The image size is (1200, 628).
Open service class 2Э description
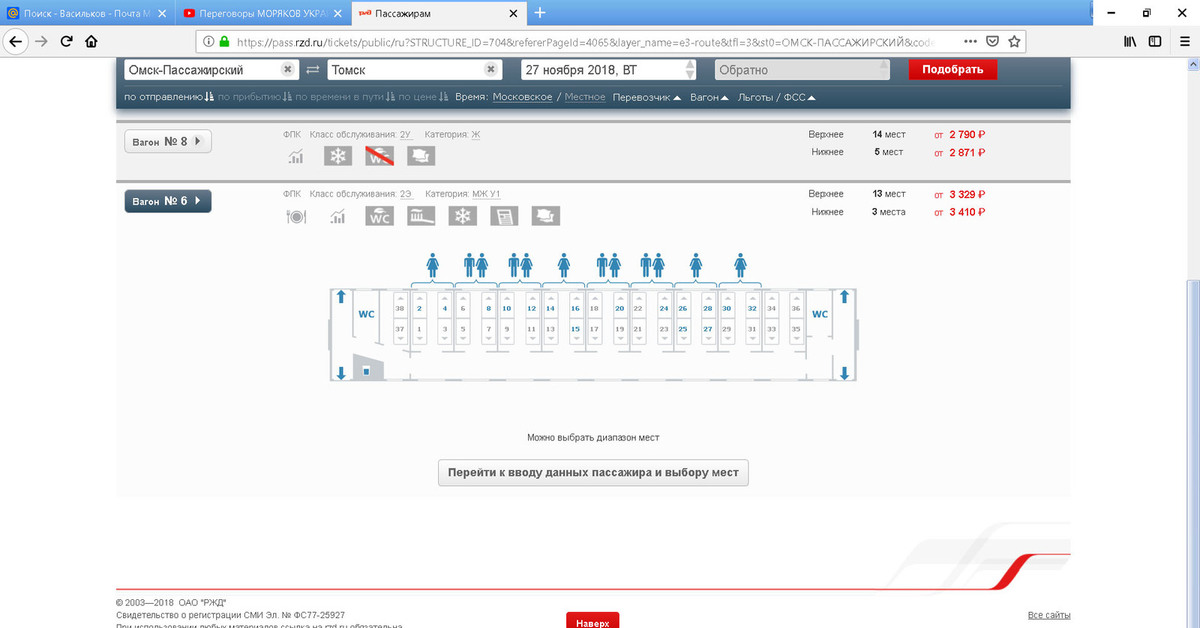coord(405,194)
